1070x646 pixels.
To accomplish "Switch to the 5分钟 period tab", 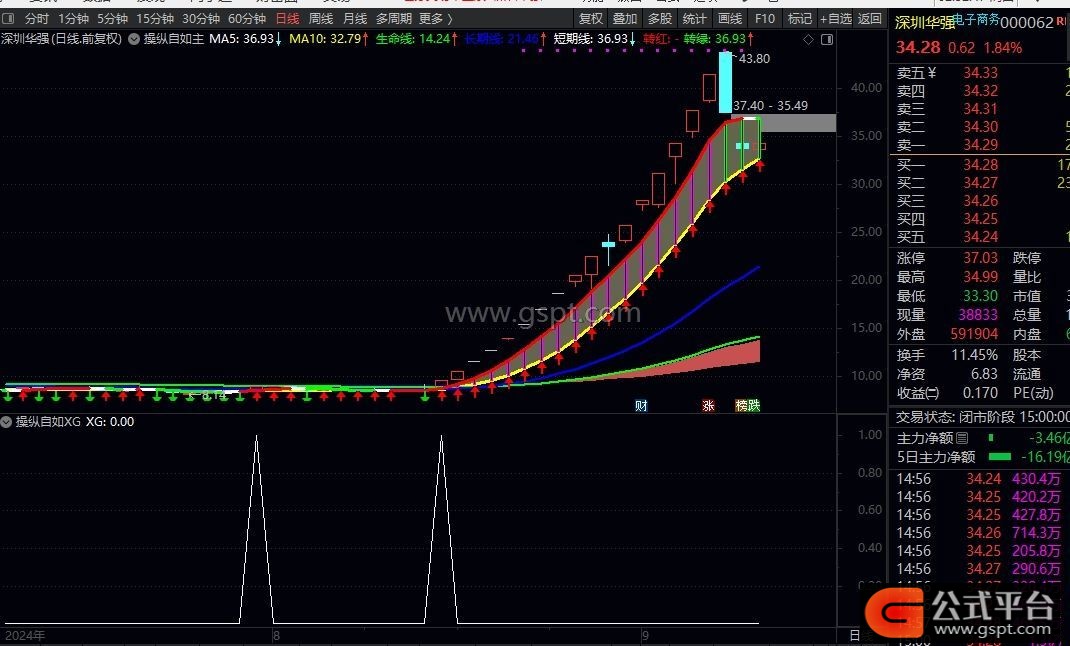I will (x=112, y=18).
